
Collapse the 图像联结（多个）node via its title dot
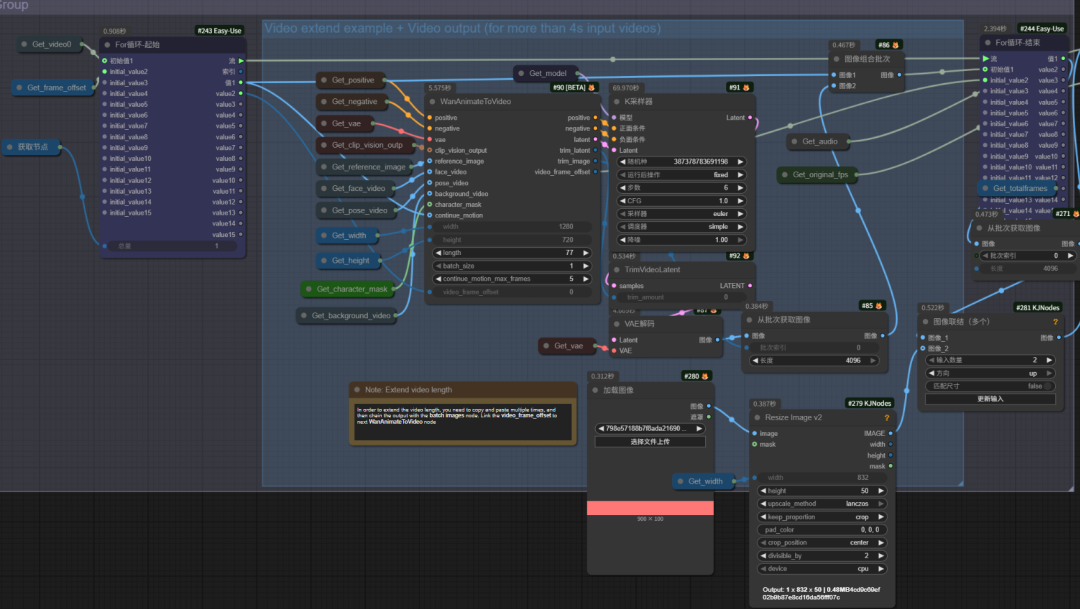tap(926, 322)
